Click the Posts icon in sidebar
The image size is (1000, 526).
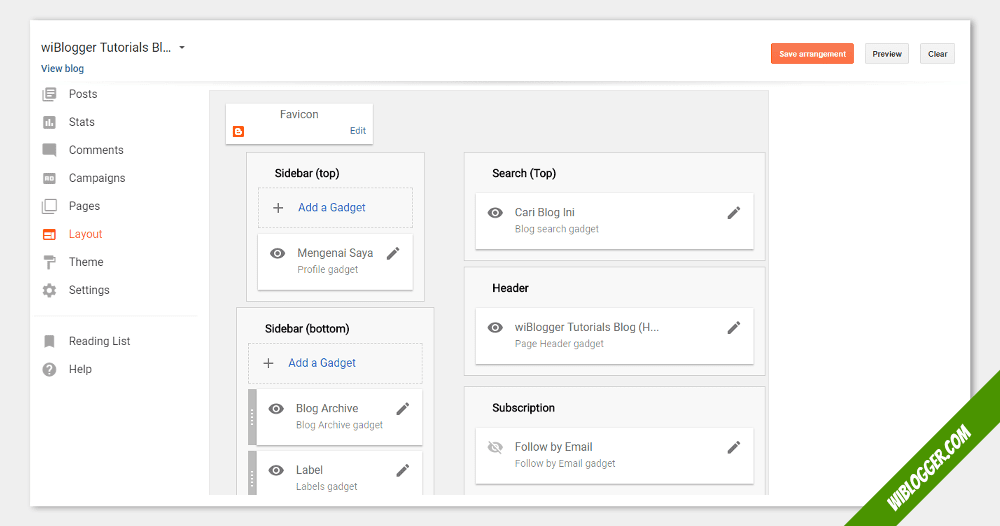[x=49, y=94]
